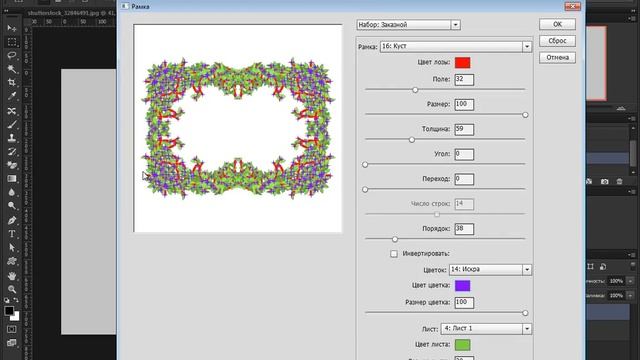Click the foreground black color swatch
This screenshot has height=360, width=640.
point(9,311)
